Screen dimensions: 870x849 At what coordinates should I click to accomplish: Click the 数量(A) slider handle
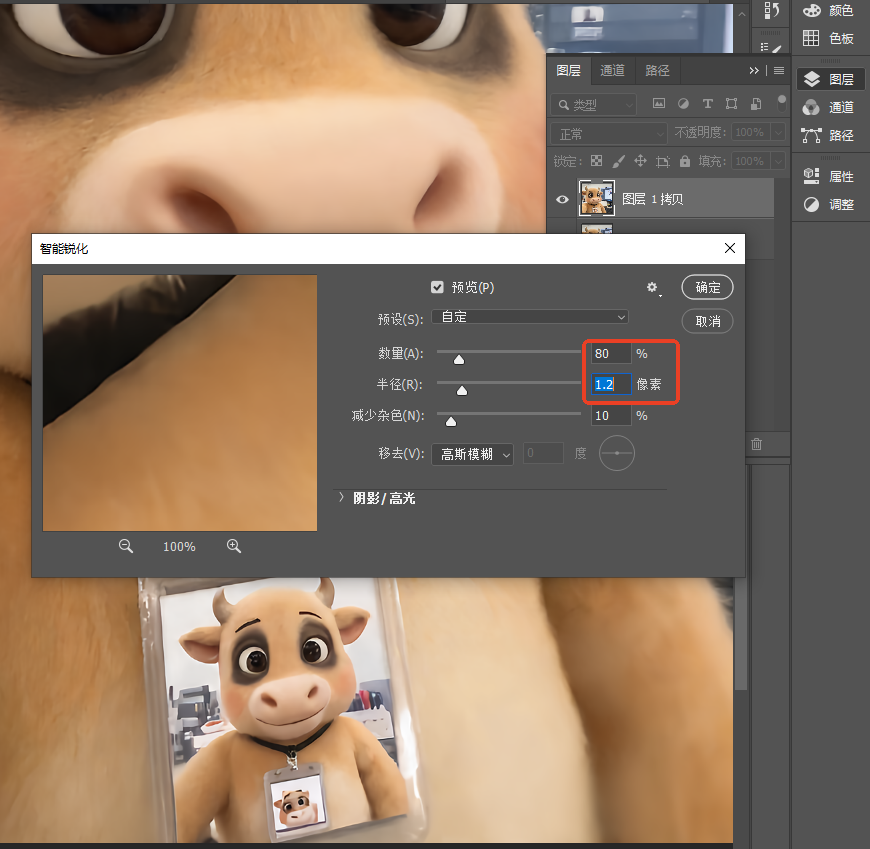[x=459, y=360]
